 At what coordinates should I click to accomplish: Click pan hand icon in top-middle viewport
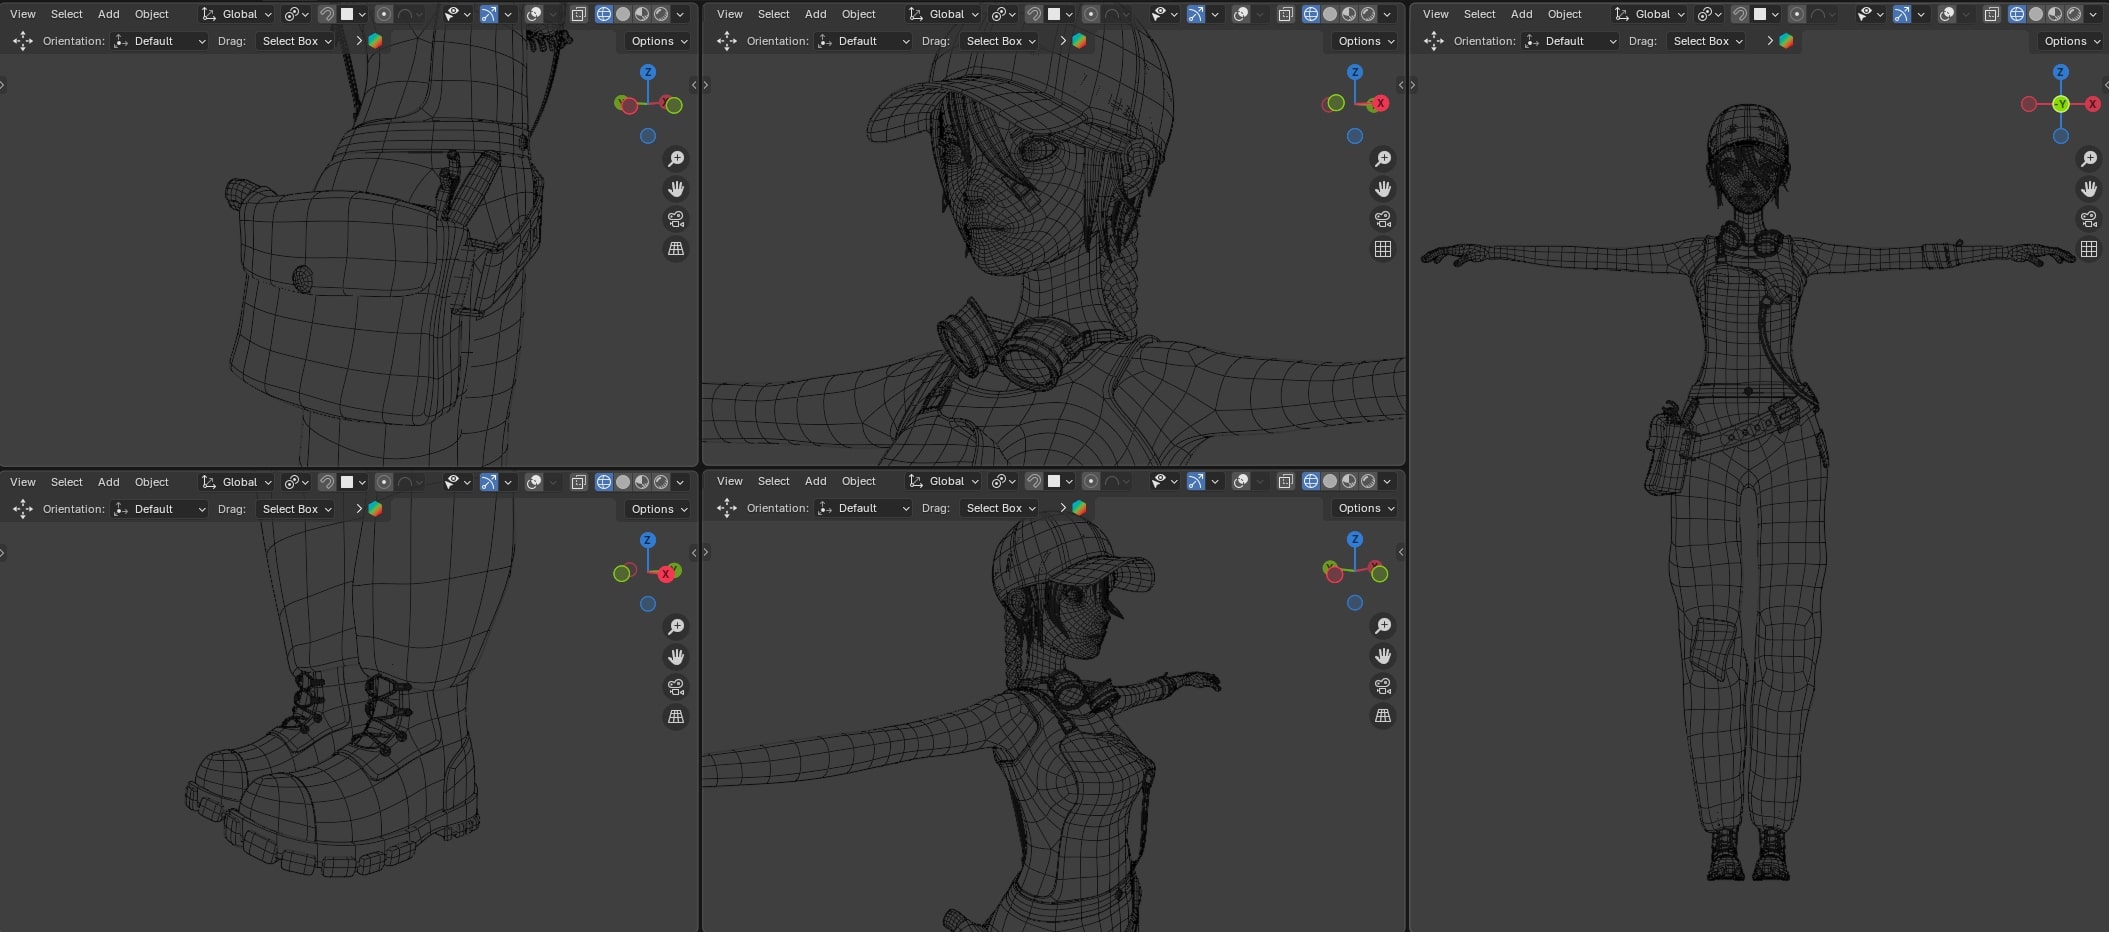point(1383,189)
